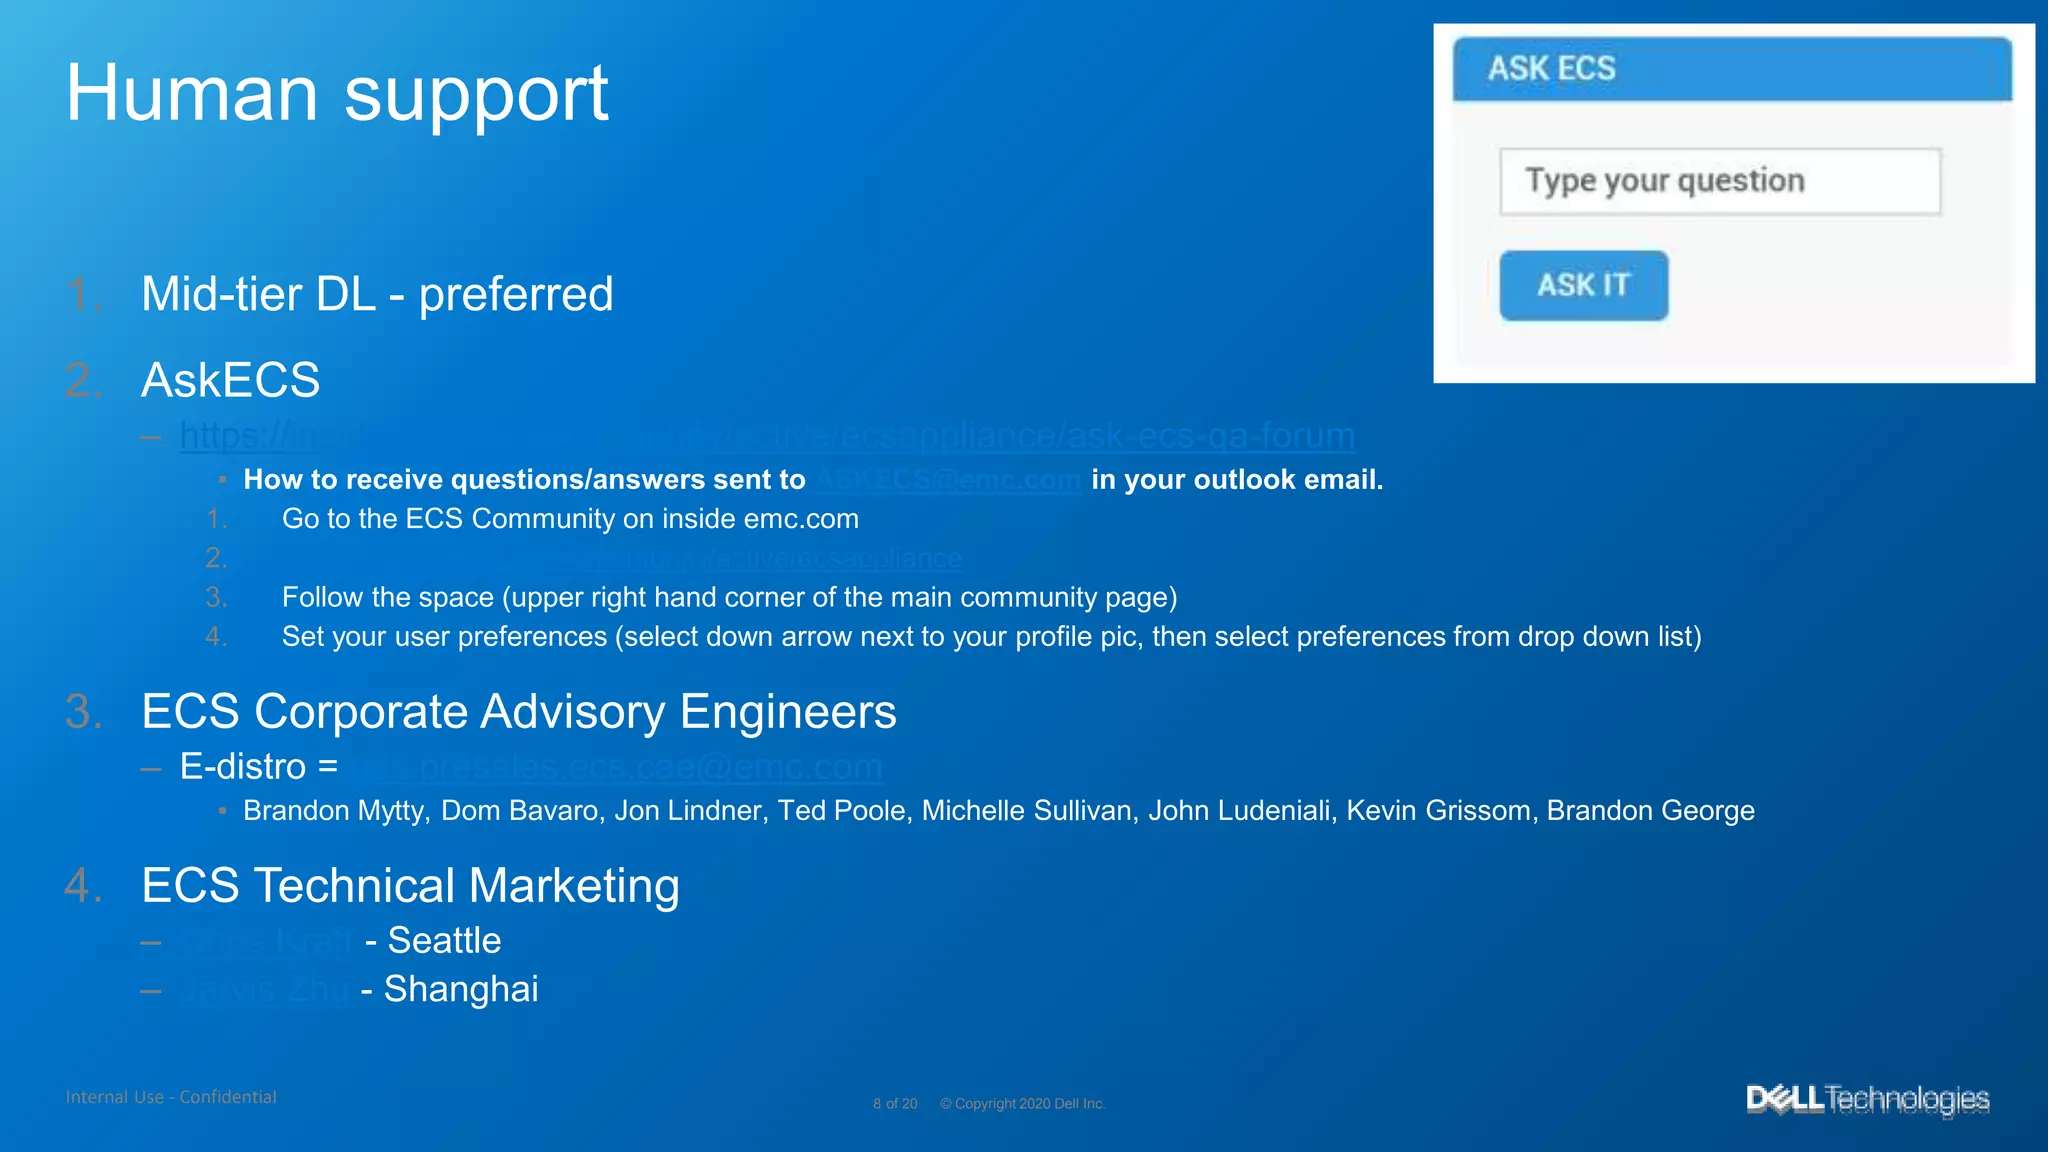Click the Copyright 2020 Dell Inc. text
This screenshot has width=2048, height=1152.
(1022, 1104)
